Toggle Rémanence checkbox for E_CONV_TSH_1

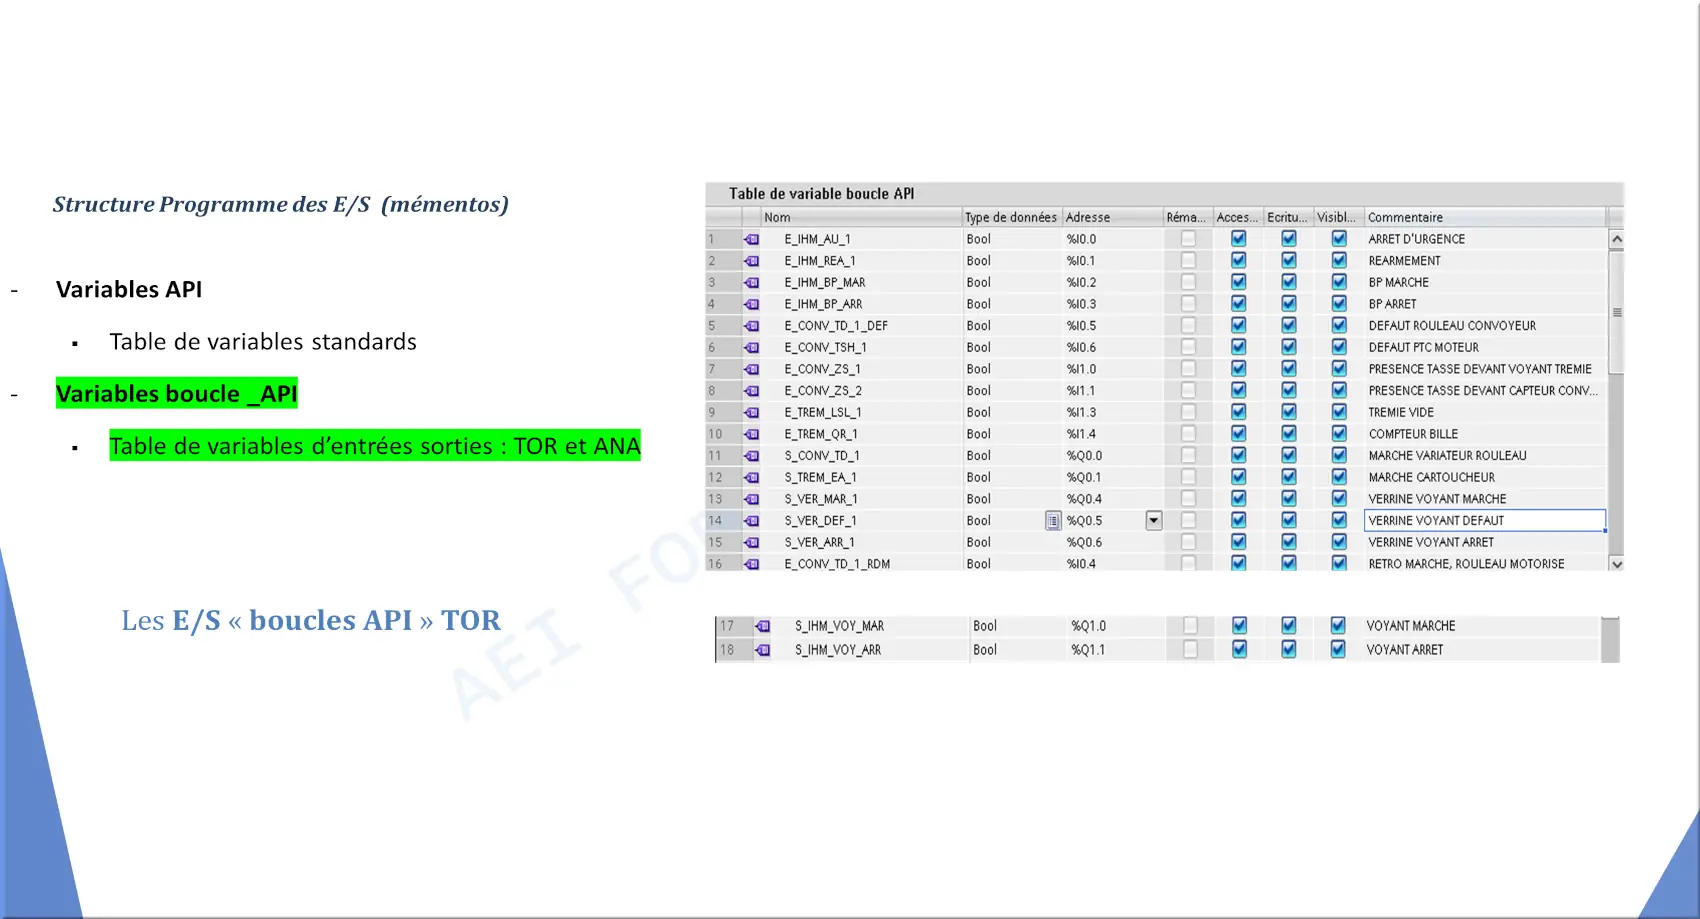(x=1188, y=347)
